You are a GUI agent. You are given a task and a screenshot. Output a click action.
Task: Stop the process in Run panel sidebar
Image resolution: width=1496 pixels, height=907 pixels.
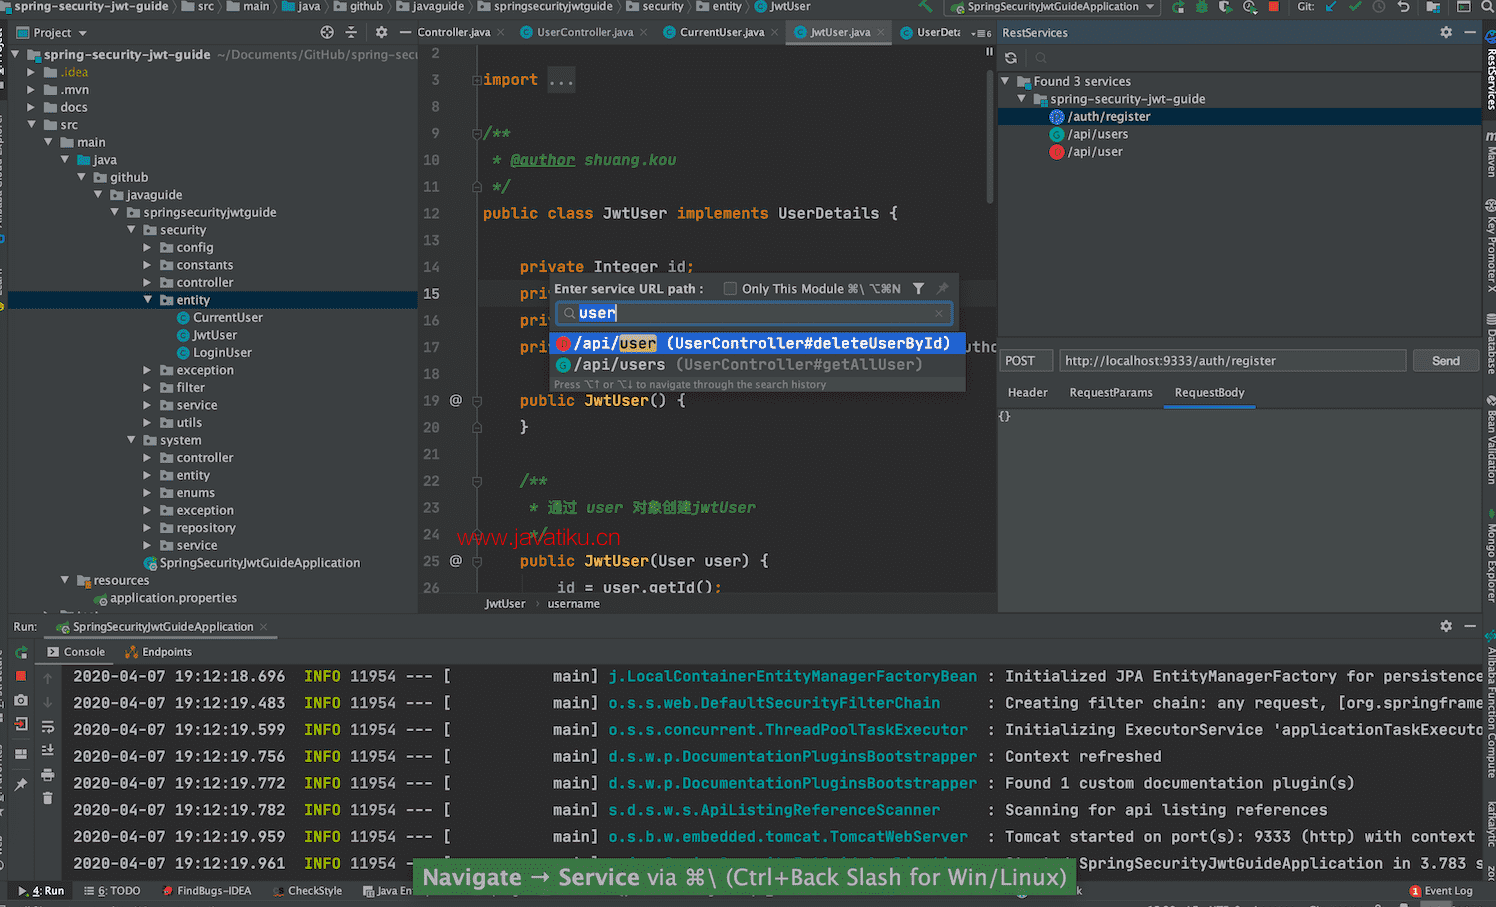click(21, 676)
